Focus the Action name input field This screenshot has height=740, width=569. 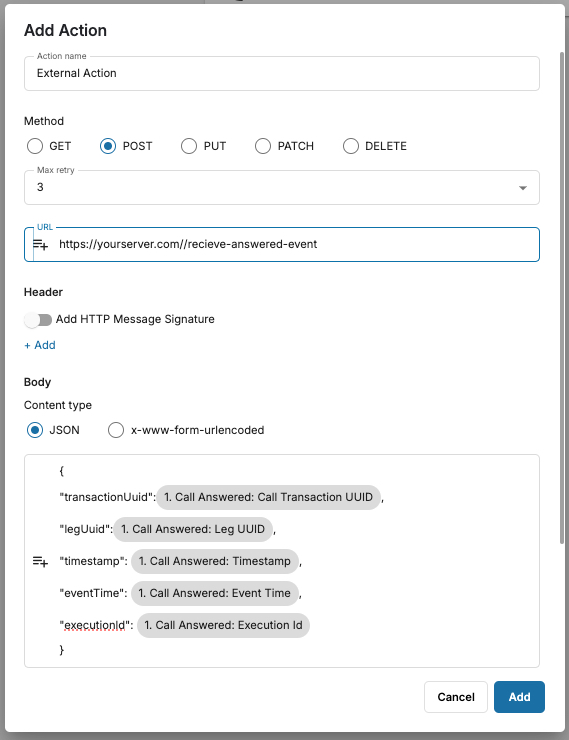click(x=282, y=74)
